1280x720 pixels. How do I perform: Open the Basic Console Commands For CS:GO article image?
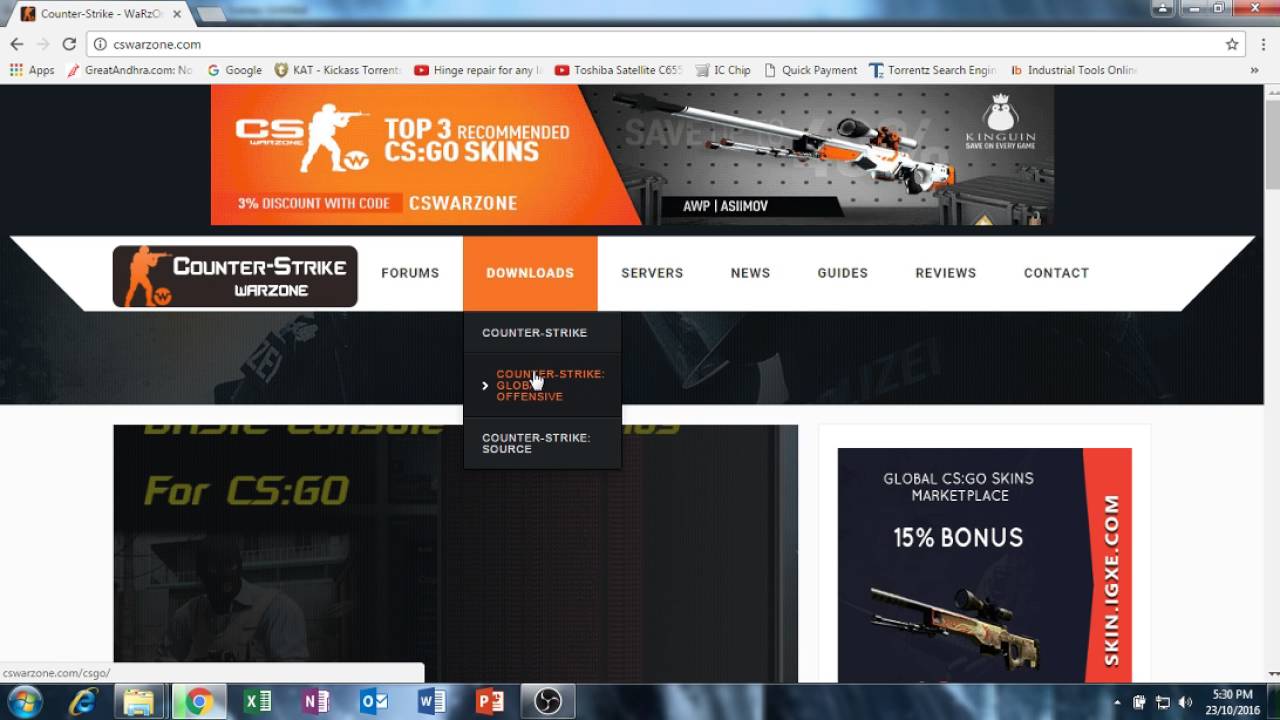455,553
